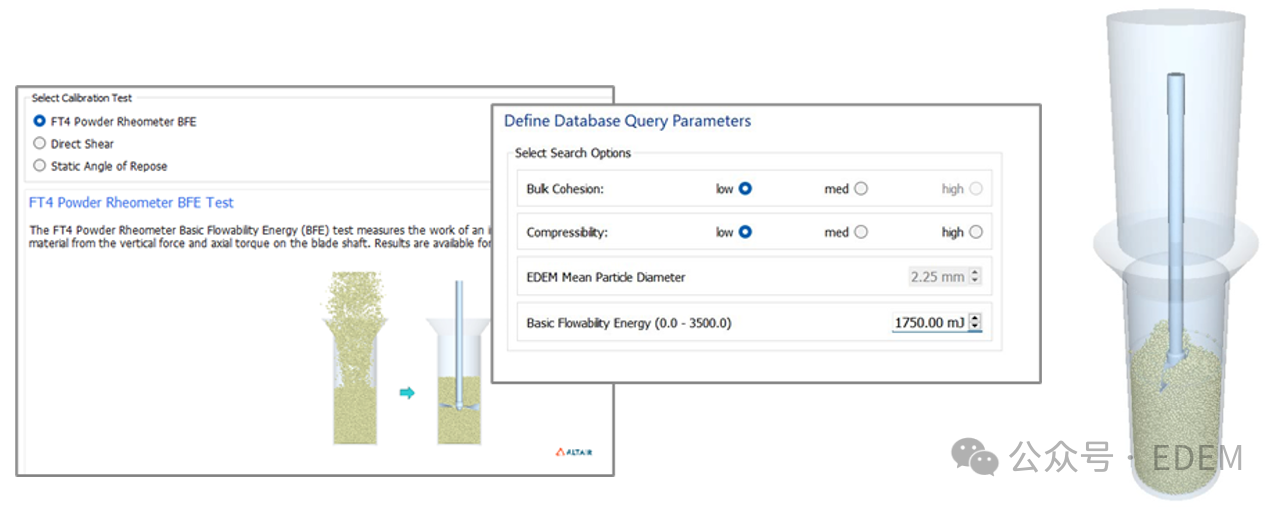Select FT4 Powder Rheometer BFE test option
Screen dimensions: 1285x509
pos(40,121)
